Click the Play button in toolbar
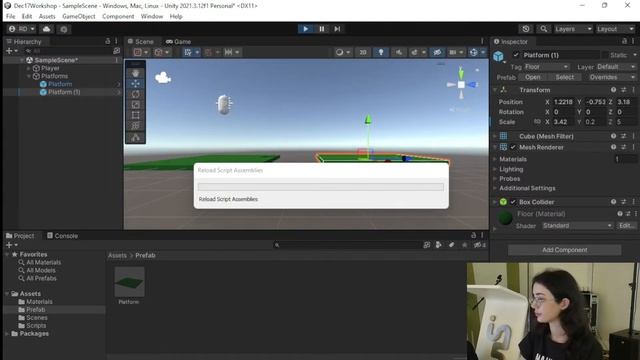The width and height of the screenshot is (640, 360). tap(305, 29)
